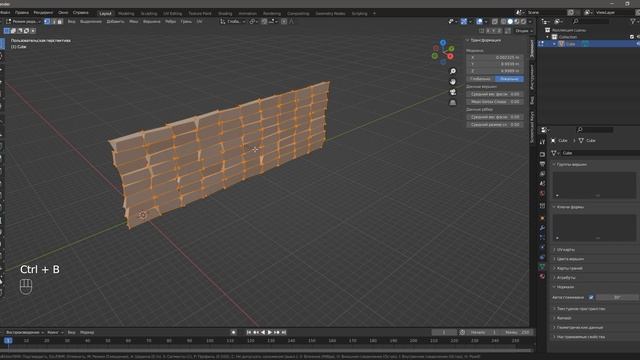
Task: Select edge selection mode
Action: tap(53, 21)
